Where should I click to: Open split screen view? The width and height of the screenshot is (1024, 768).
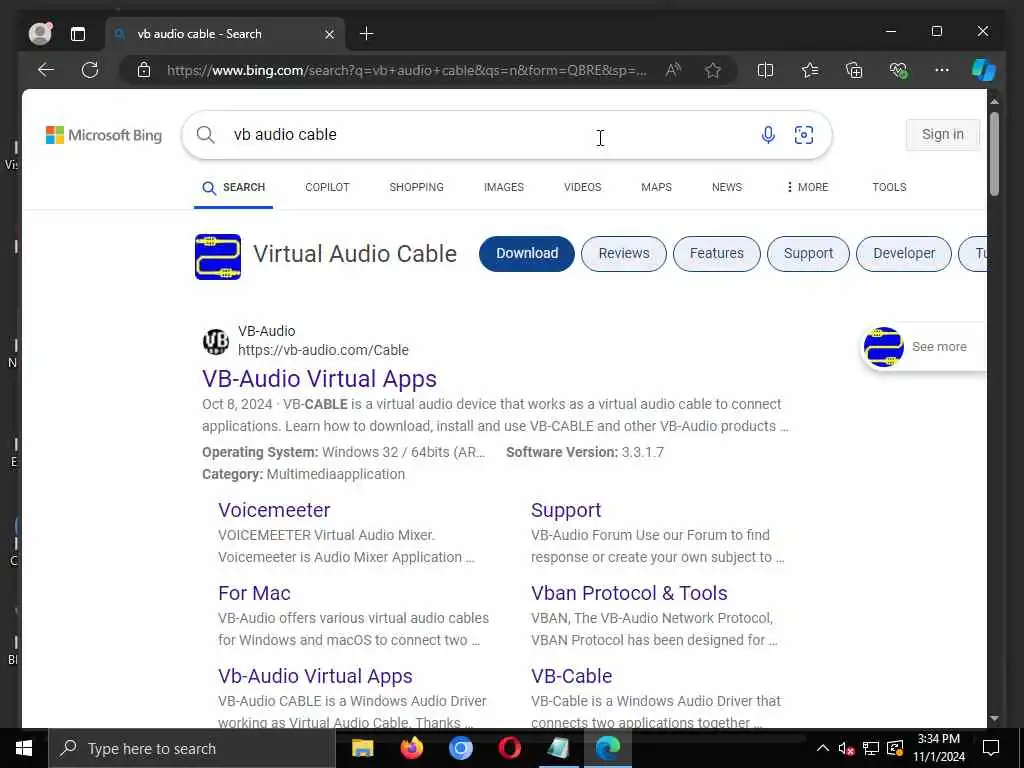click(765, 70)
